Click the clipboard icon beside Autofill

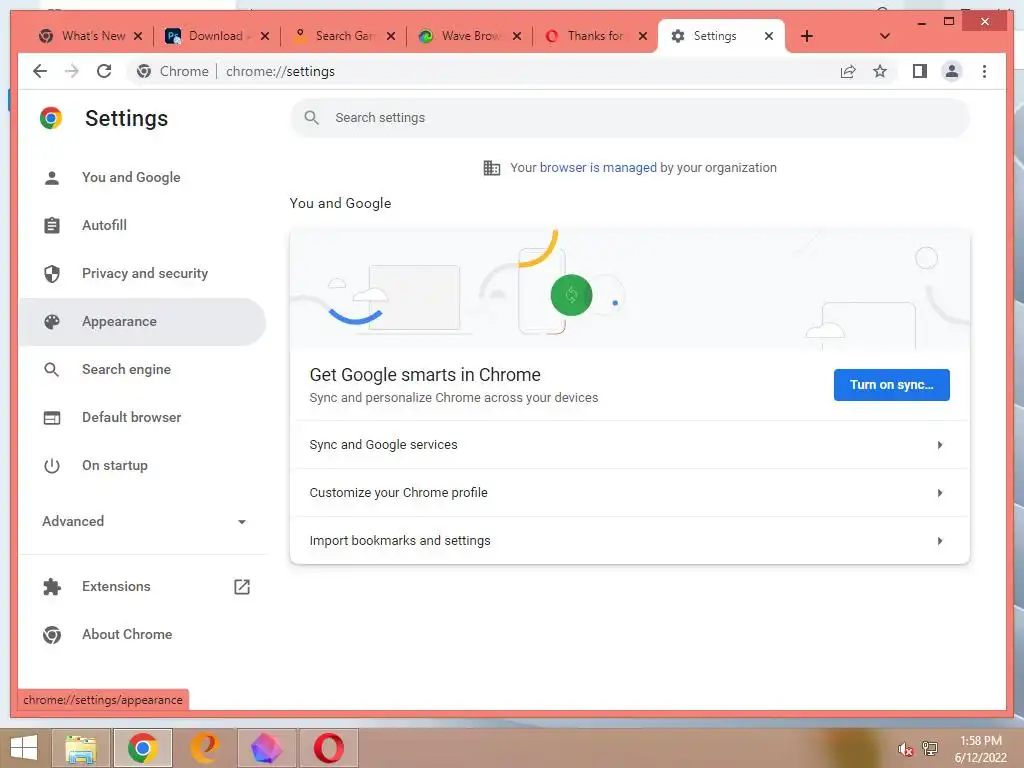pyautogui.click(x=52, y=225)
